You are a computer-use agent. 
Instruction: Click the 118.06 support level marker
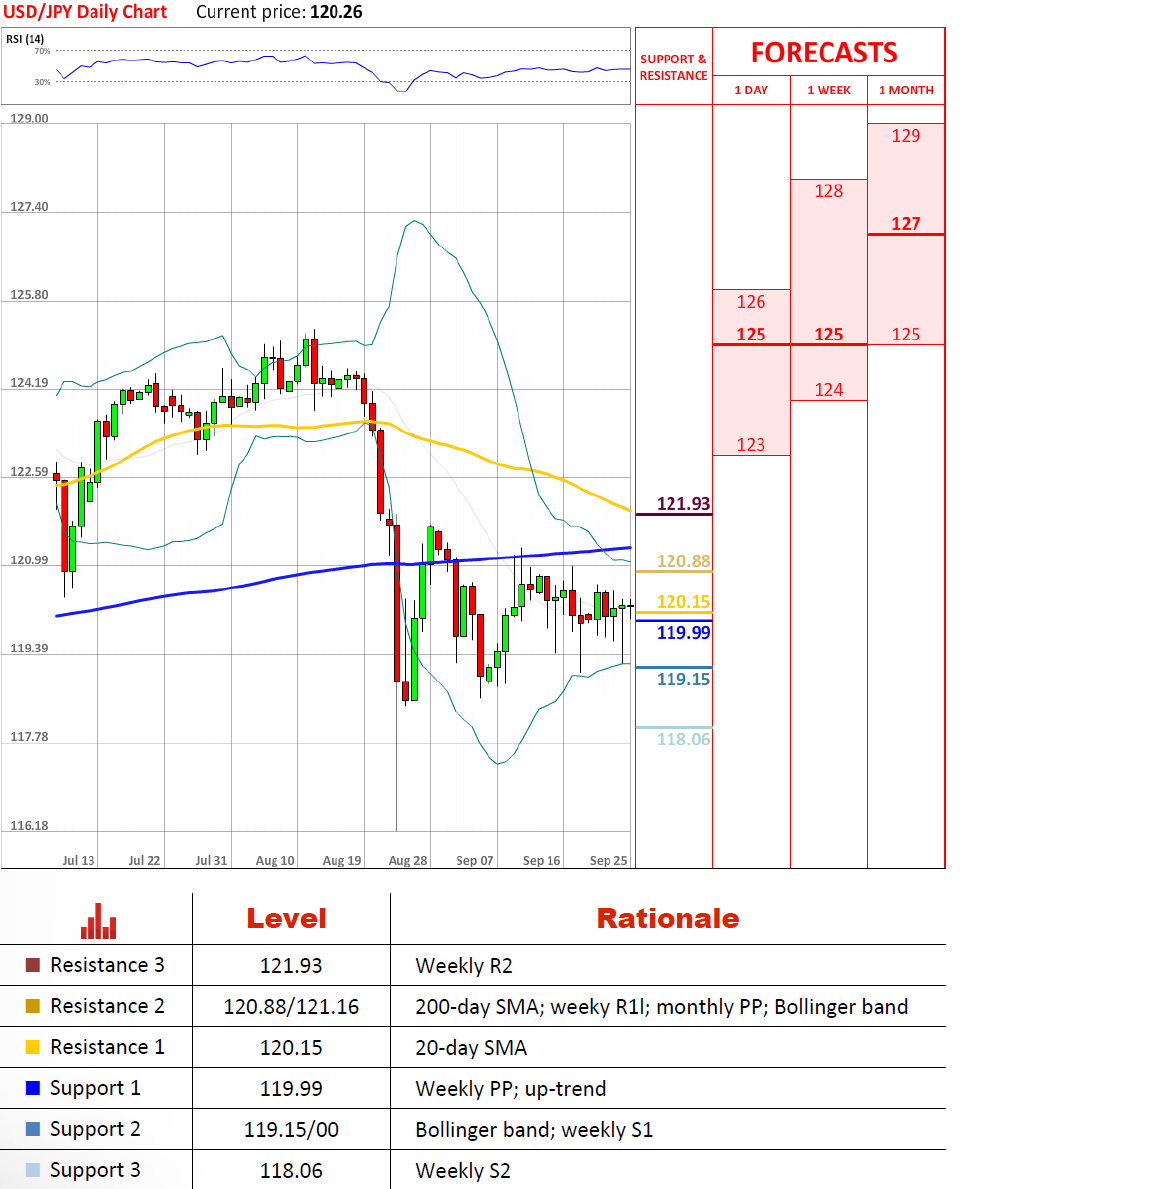click(683, 739)
